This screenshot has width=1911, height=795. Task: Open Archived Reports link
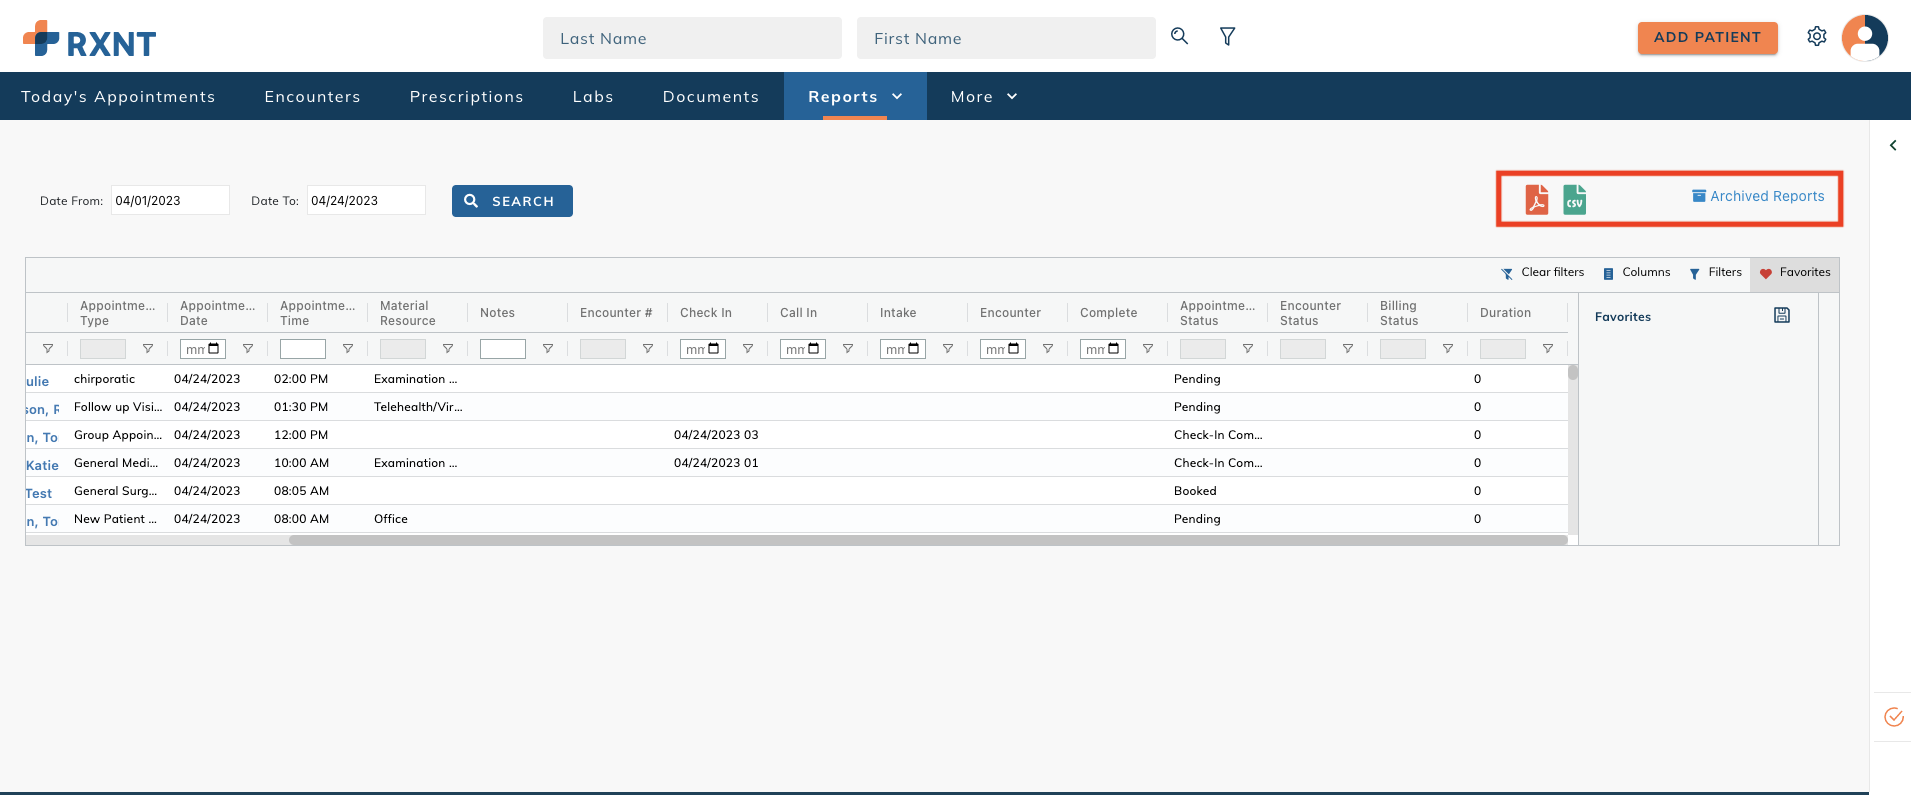pyautogui.click(x=1758, y=196)
